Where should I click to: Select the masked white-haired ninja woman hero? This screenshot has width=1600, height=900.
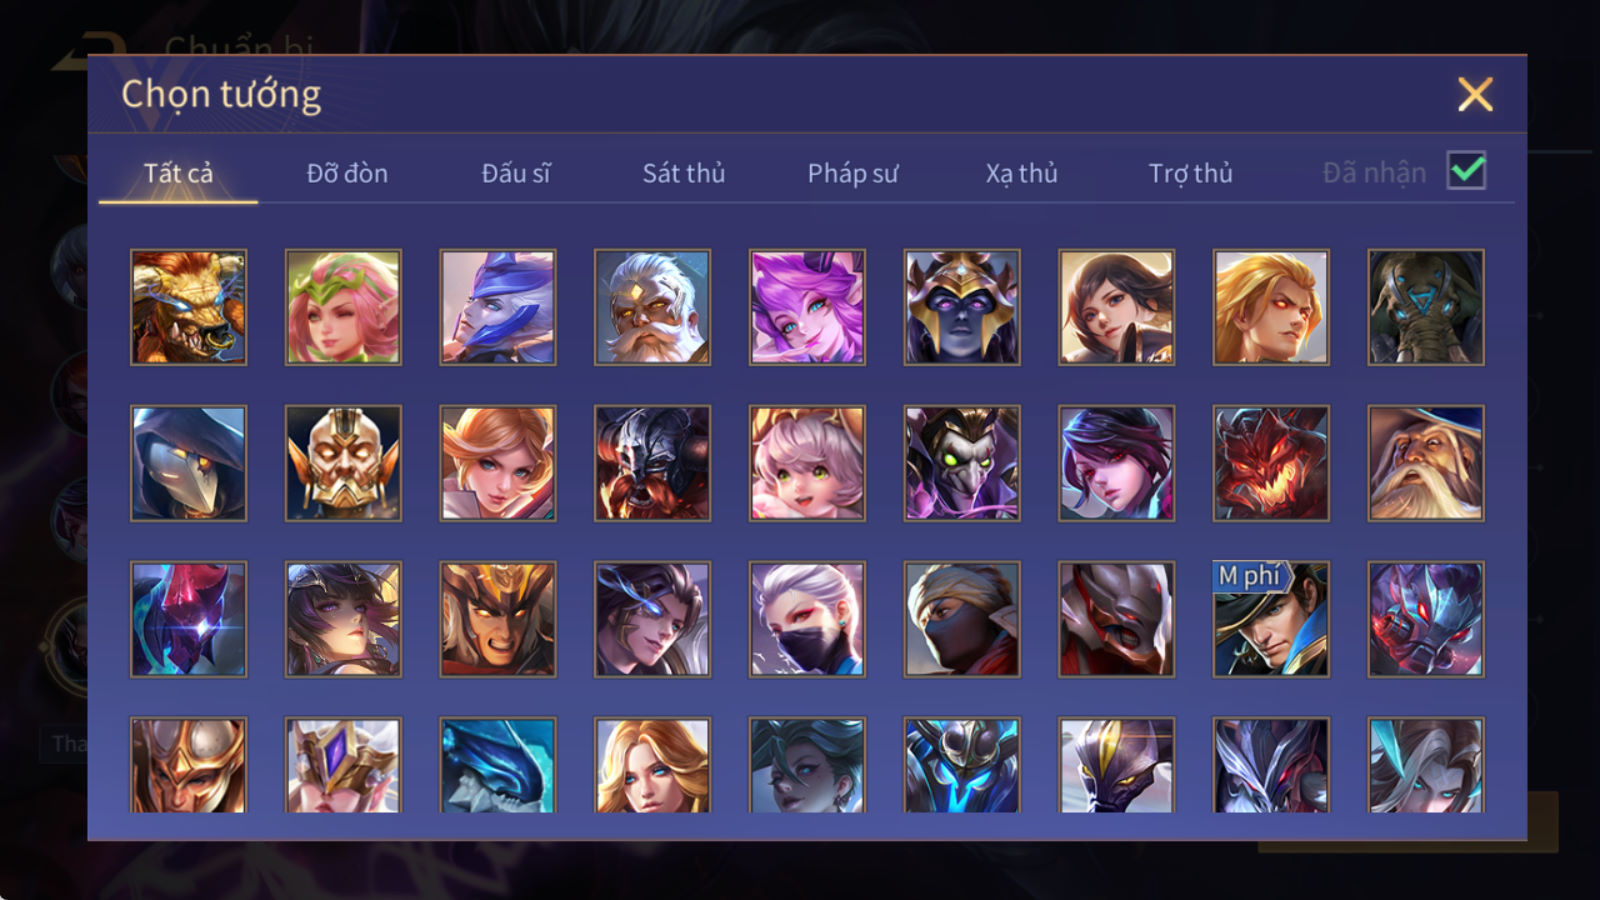click(807, 619)
